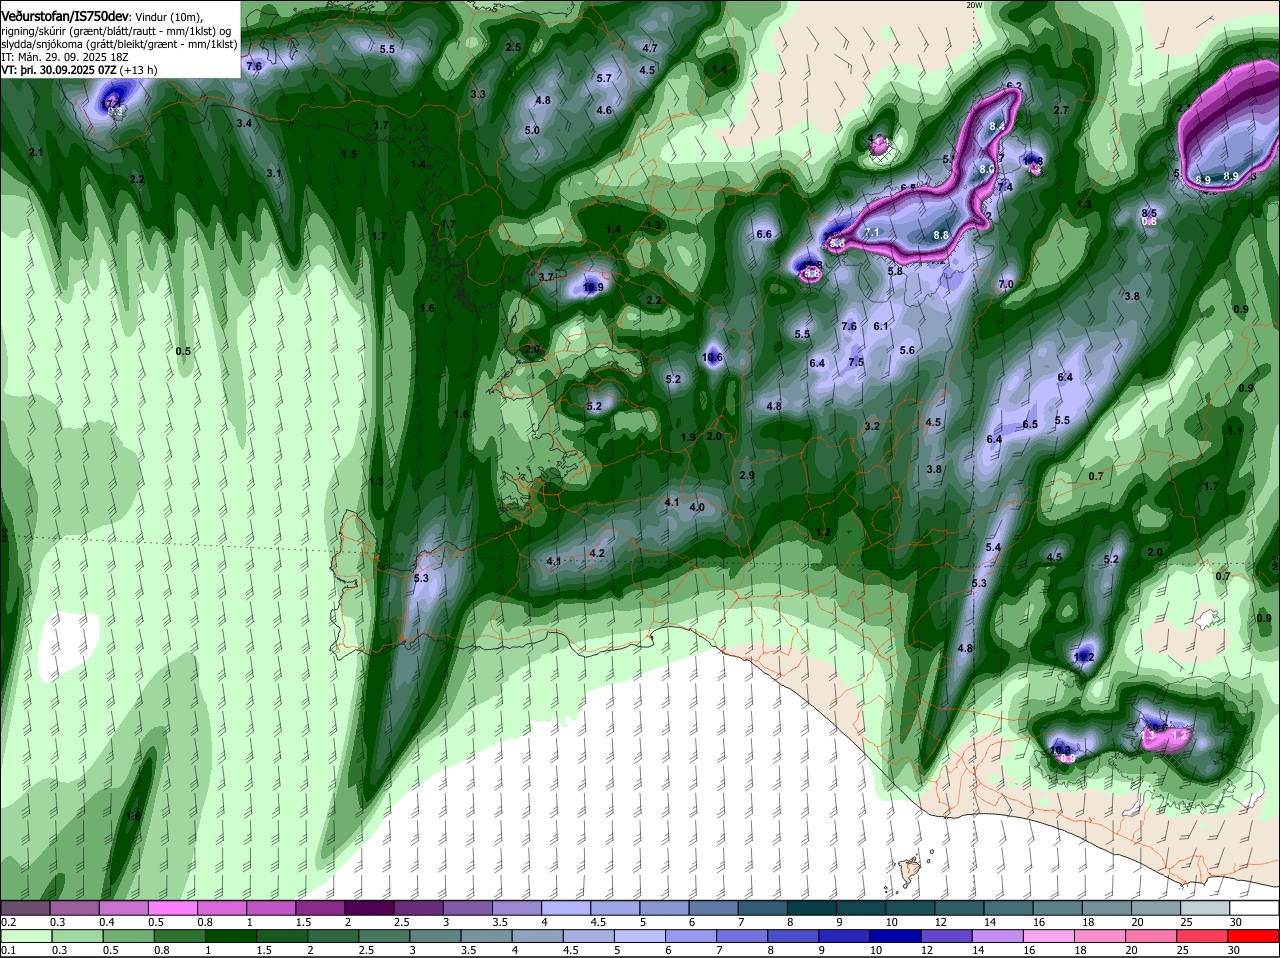Select the map value '3.7'

click(x=546, y=277)
